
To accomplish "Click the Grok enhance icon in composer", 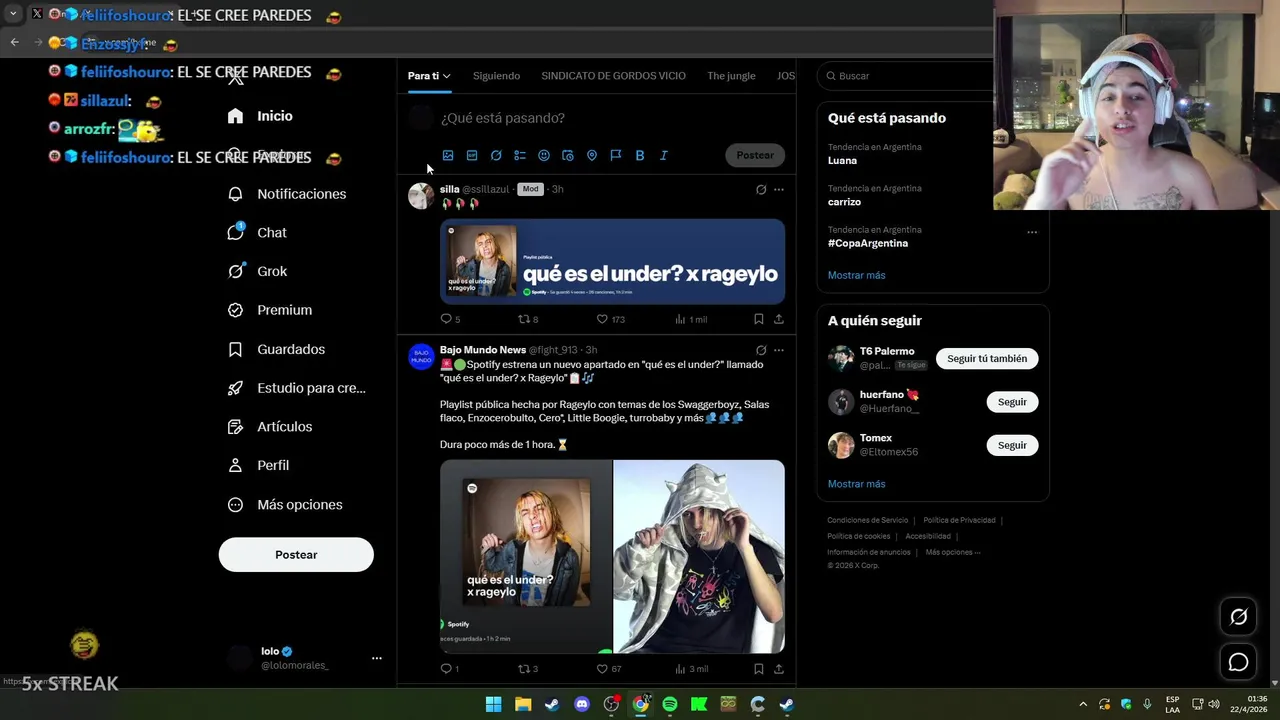I will (496, 155).
